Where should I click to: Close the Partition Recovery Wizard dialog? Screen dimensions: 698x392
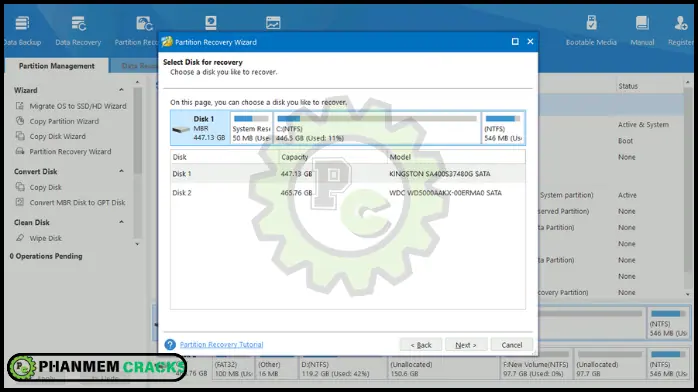click(x=530, y=41)
